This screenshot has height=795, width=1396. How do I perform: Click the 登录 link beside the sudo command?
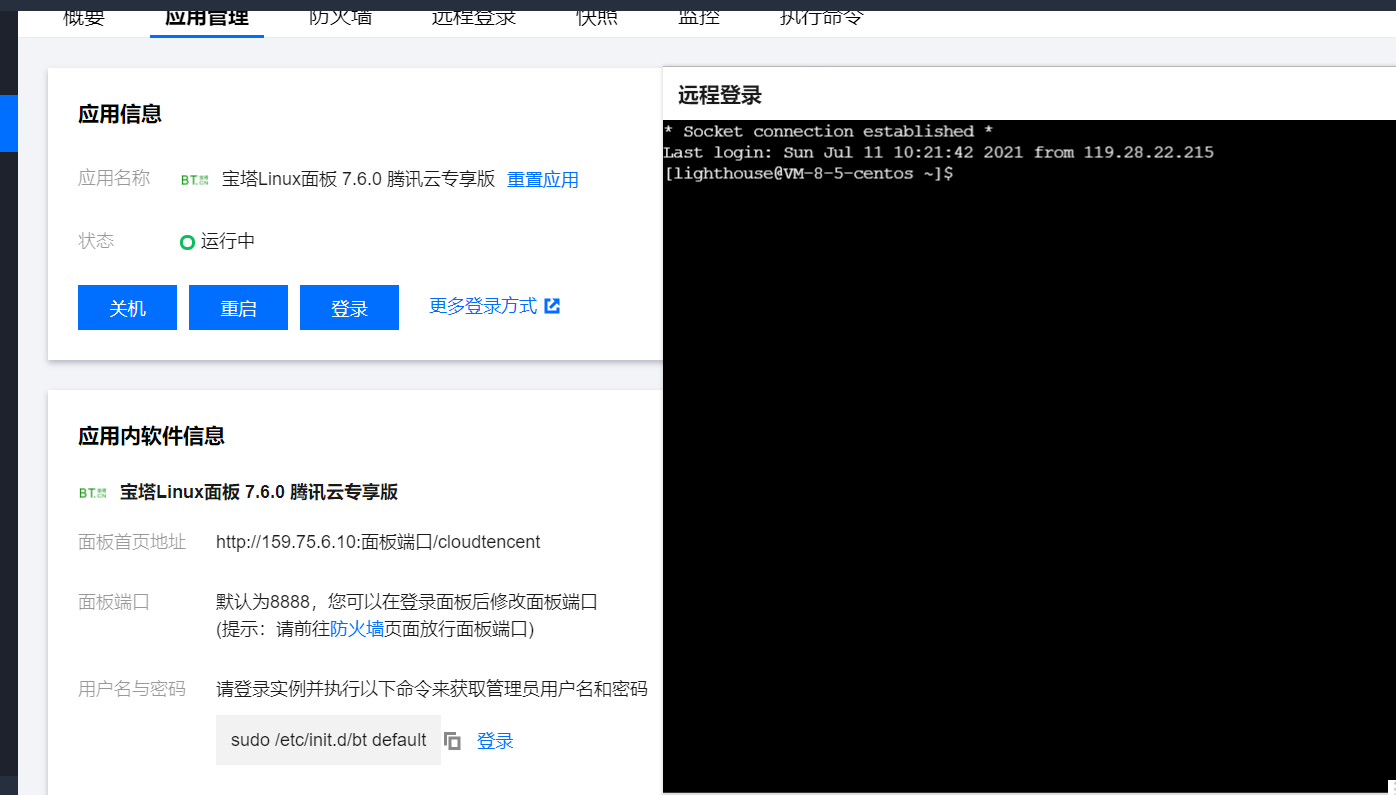[x=495, y=741]
